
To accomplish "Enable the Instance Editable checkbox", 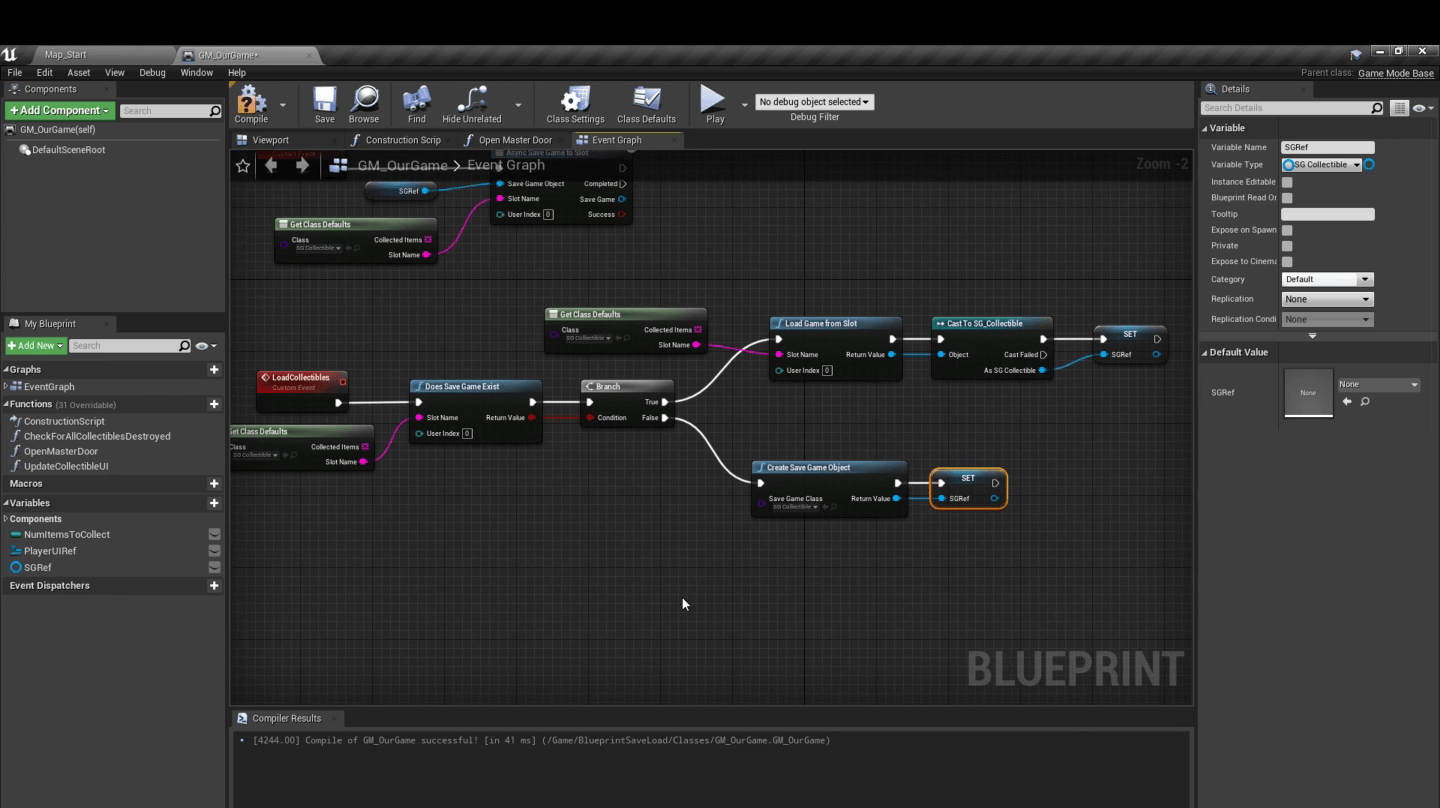I will [x=1287, y=181].
